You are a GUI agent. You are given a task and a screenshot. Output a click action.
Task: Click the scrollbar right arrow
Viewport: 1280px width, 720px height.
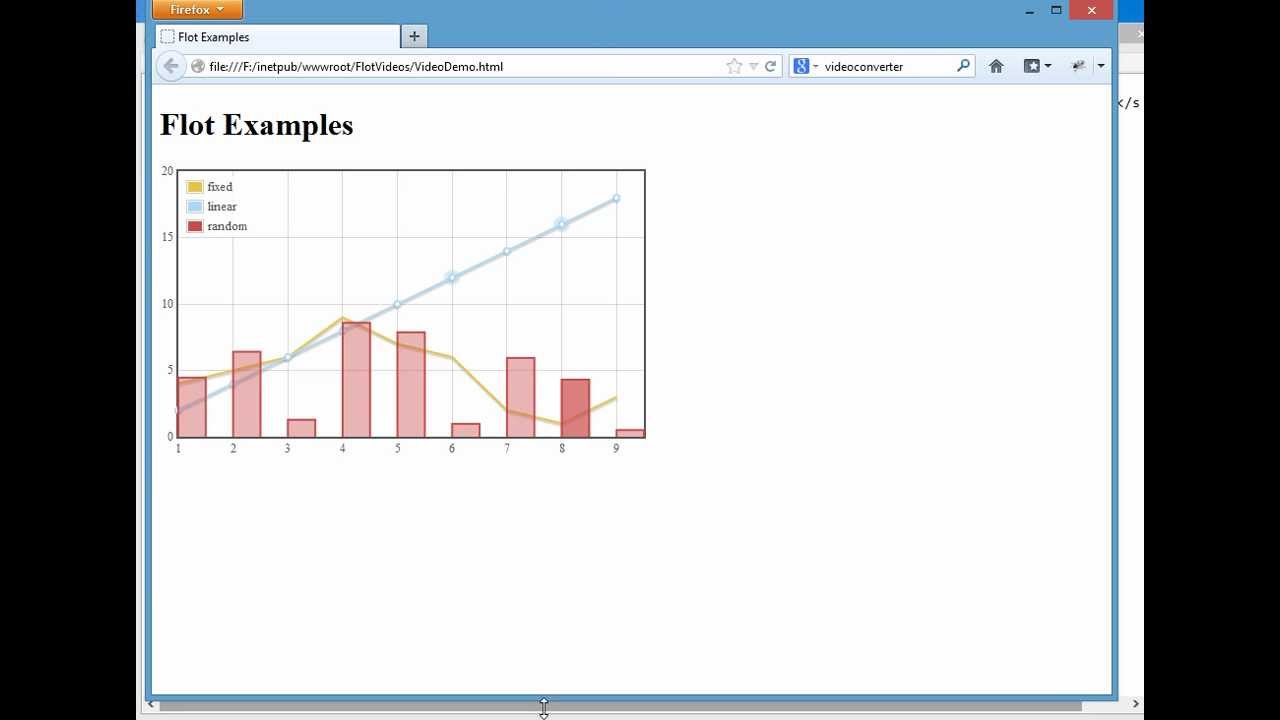coord(1135,705)
